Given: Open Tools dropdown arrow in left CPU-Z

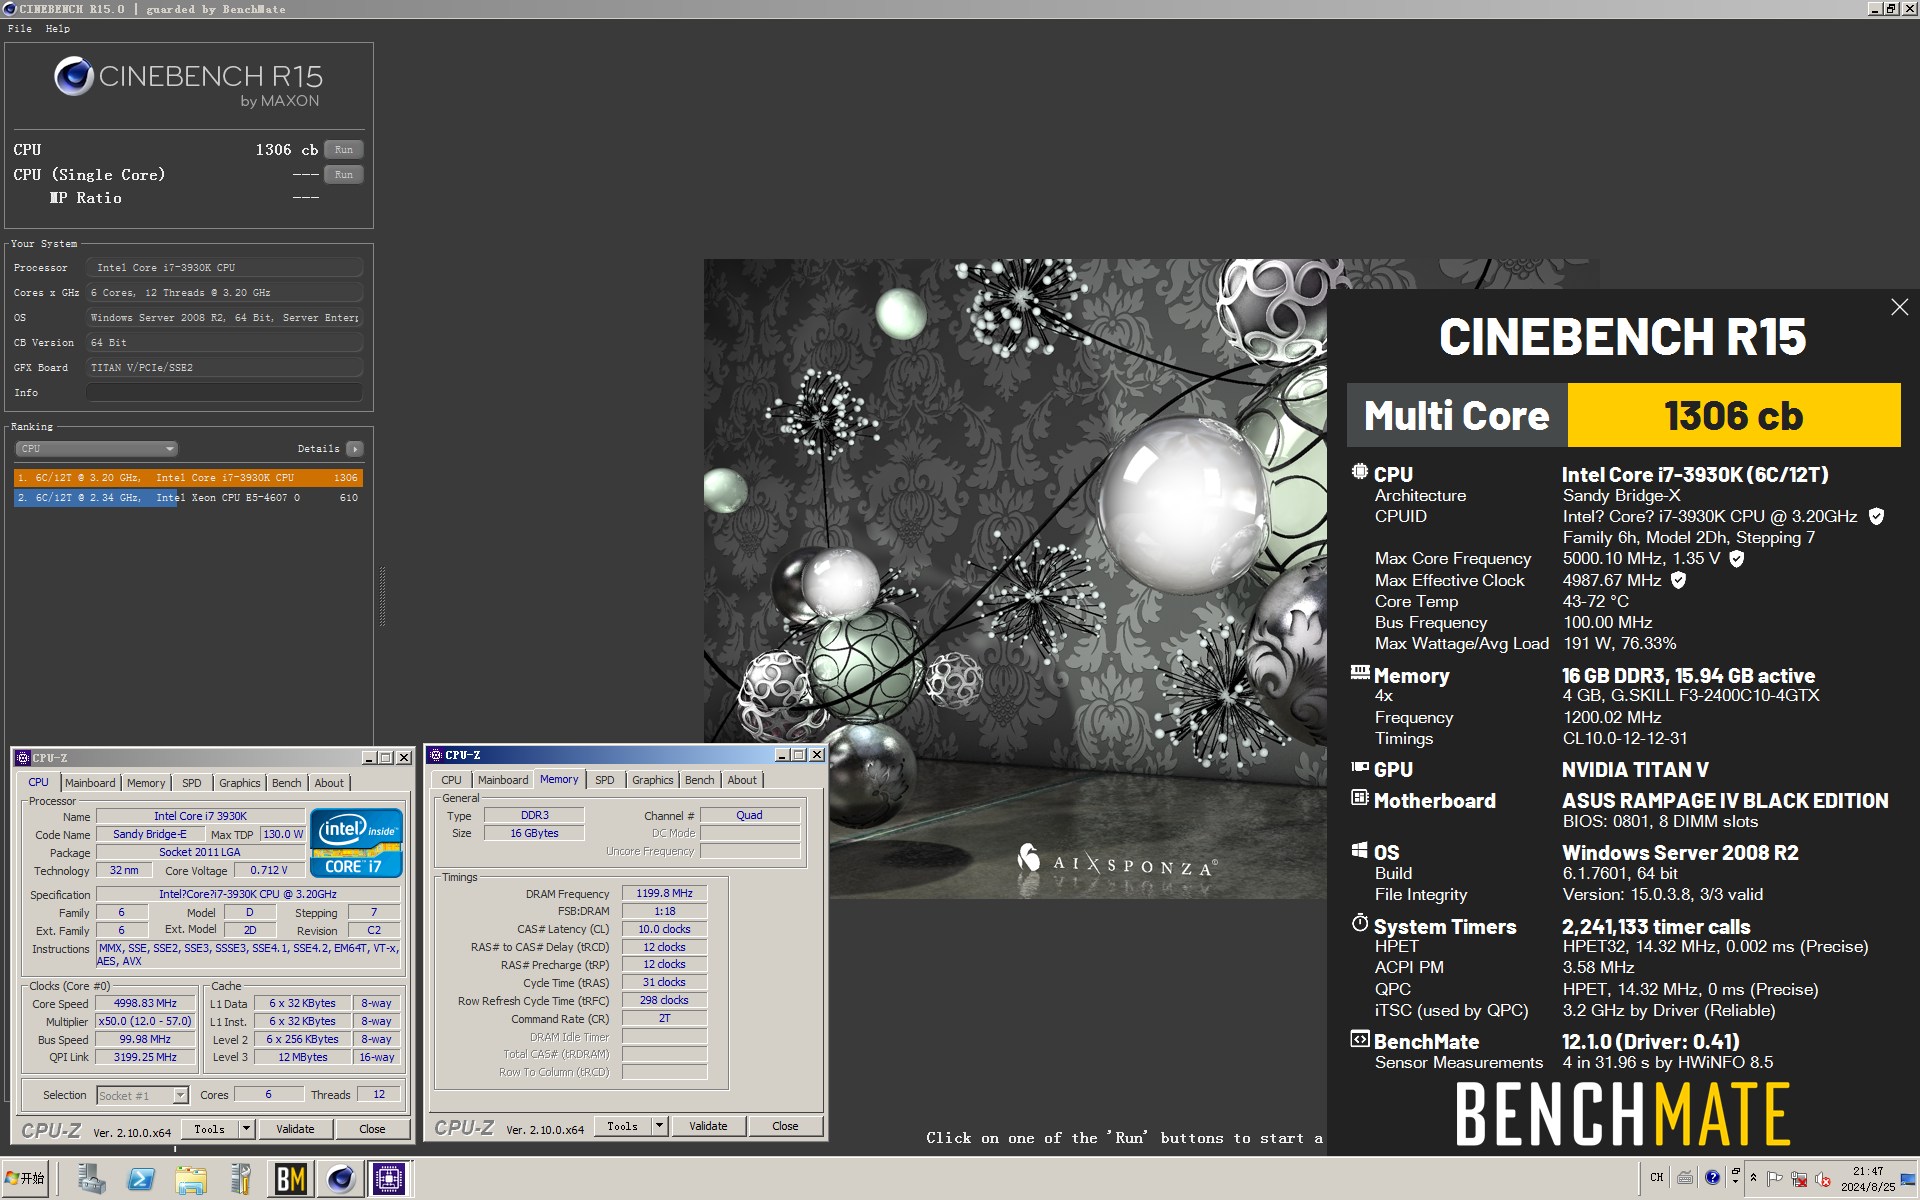Looking at the screenshot, I should coord(246,1129).
